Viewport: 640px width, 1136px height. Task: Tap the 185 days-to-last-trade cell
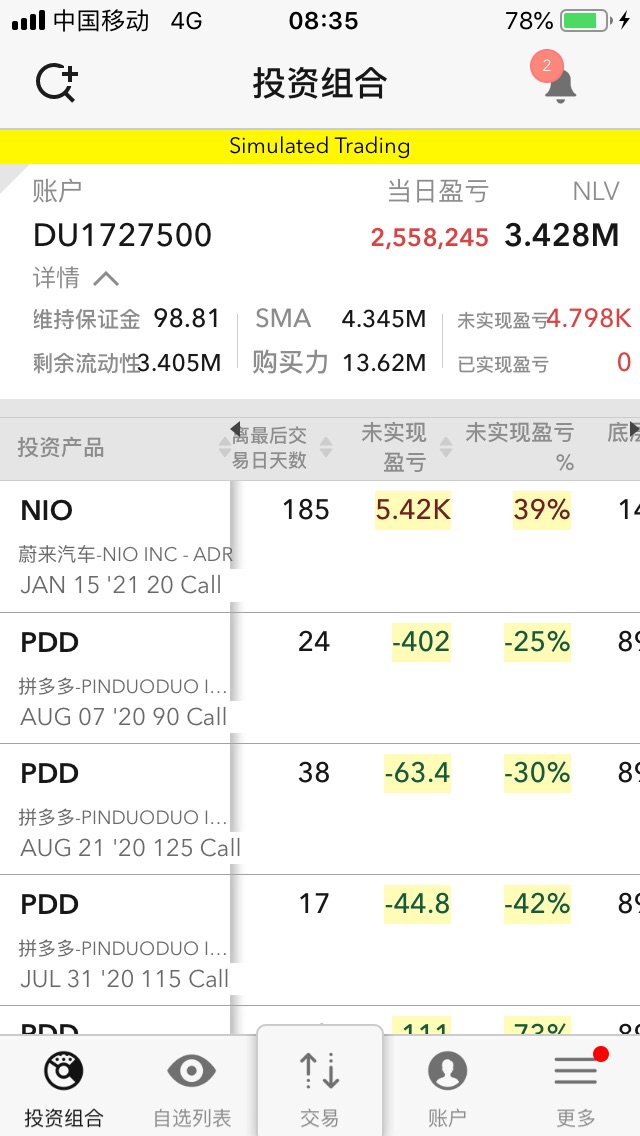point(306,510)
